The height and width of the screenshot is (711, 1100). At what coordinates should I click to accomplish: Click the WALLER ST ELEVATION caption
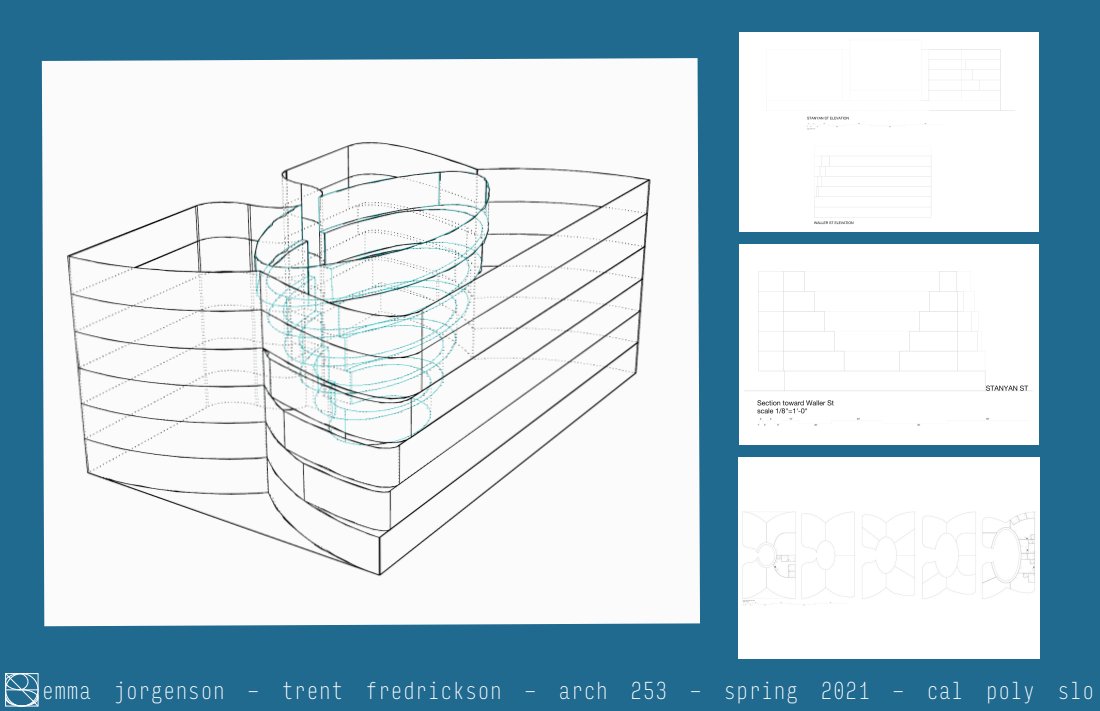pos(834,222)
